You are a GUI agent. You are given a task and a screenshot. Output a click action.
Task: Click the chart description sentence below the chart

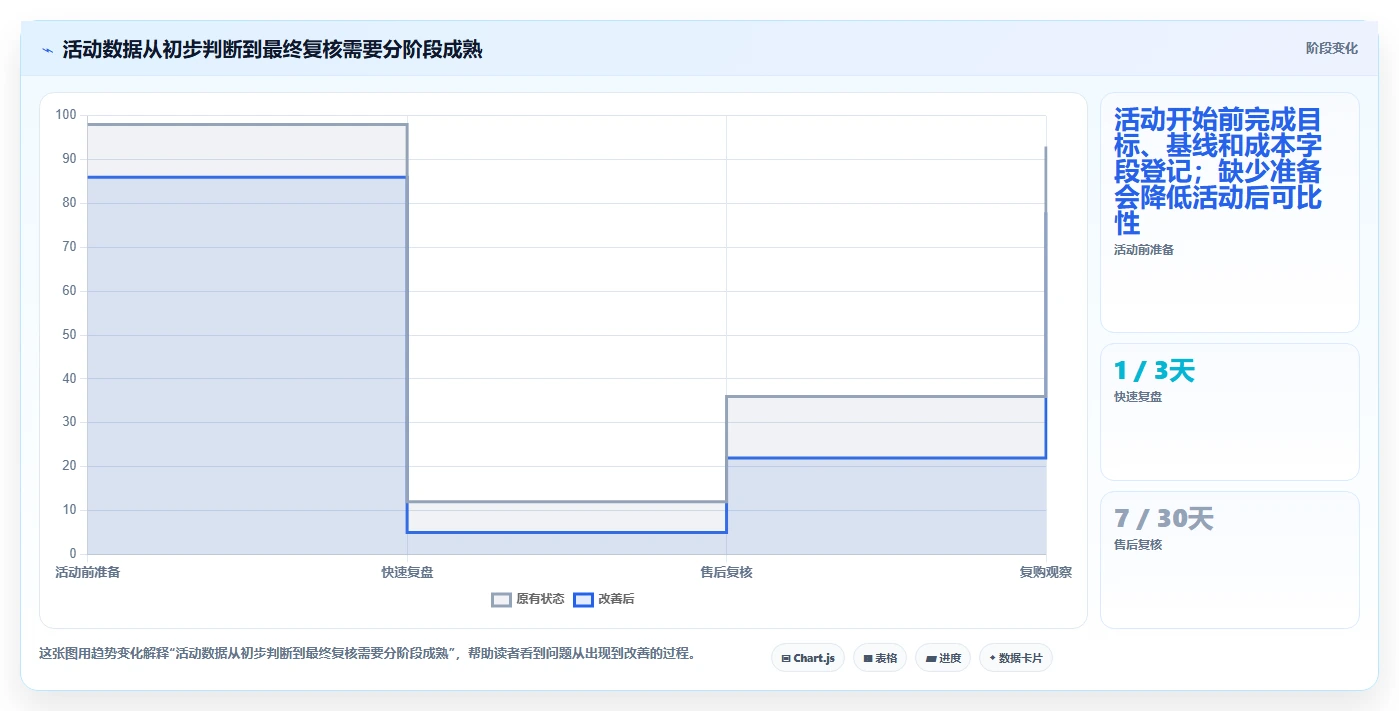coord(367,654)
